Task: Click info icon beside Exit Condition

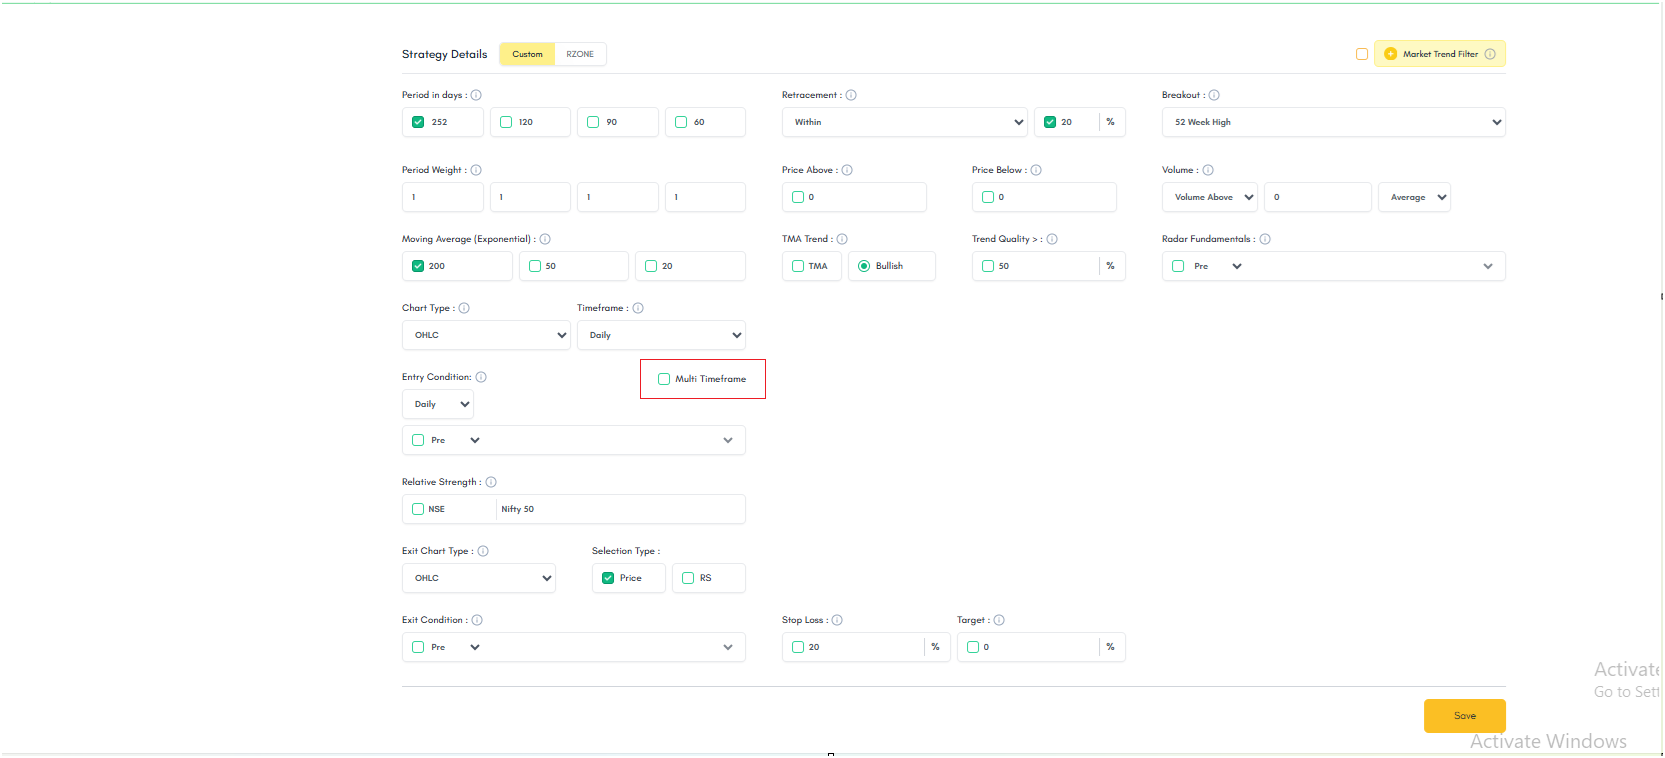Action: (x=477, y=620)
